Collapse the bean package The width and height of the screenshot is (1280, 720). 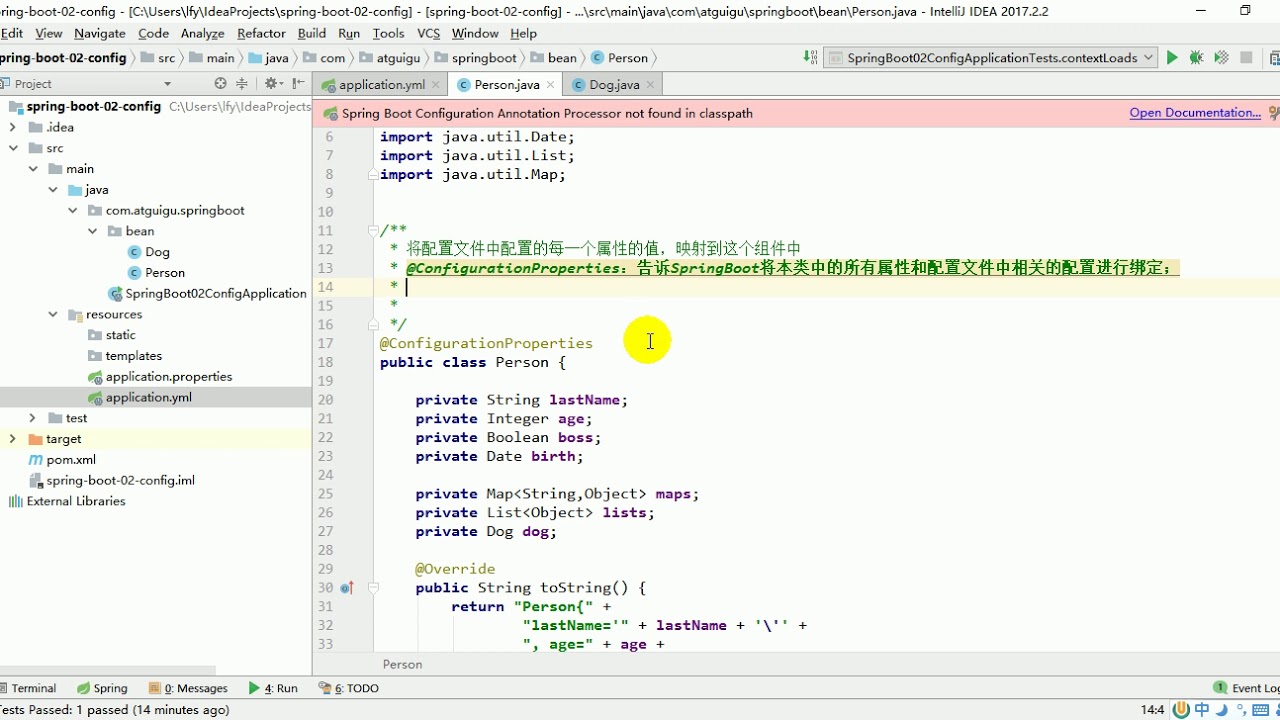(93, 231)
